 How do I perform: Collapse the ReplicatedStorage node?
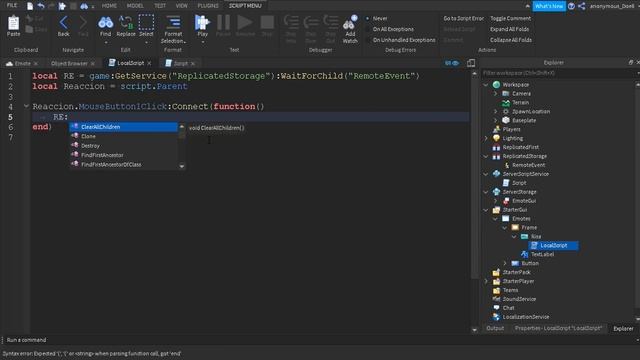(486, 156)
